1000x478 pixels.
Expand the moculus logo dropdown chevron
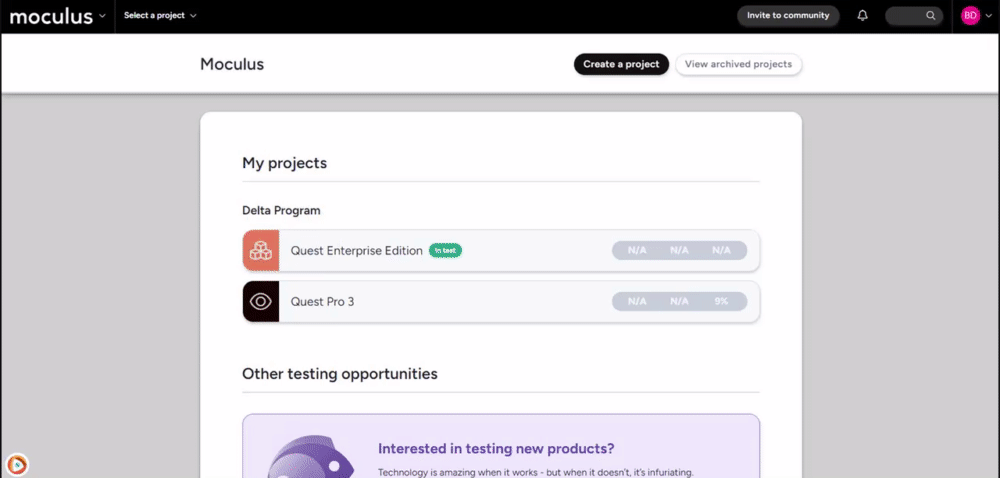[x=102, y=16]
